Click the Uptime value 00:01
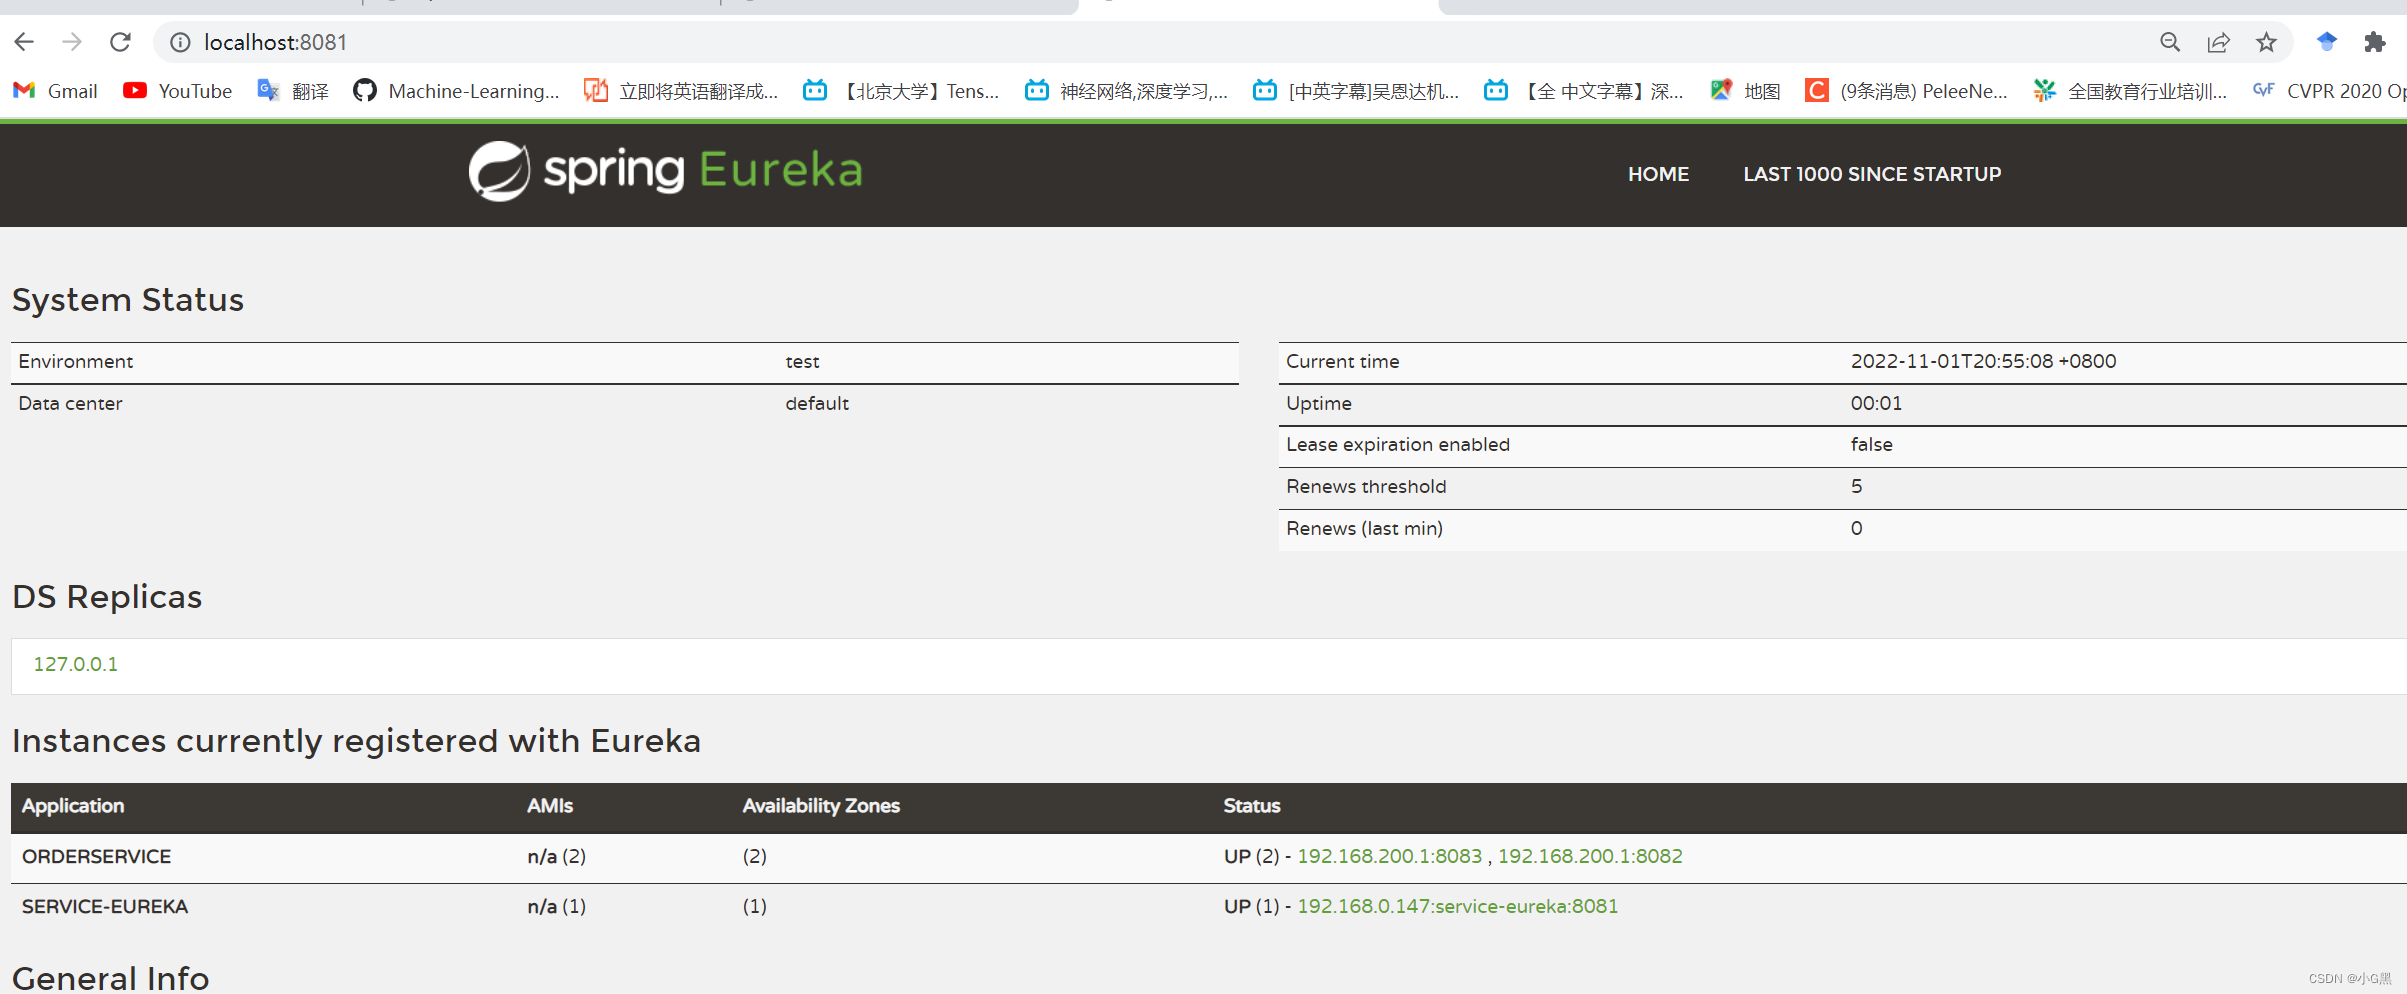2407x994 pixels. point(1876,403)
